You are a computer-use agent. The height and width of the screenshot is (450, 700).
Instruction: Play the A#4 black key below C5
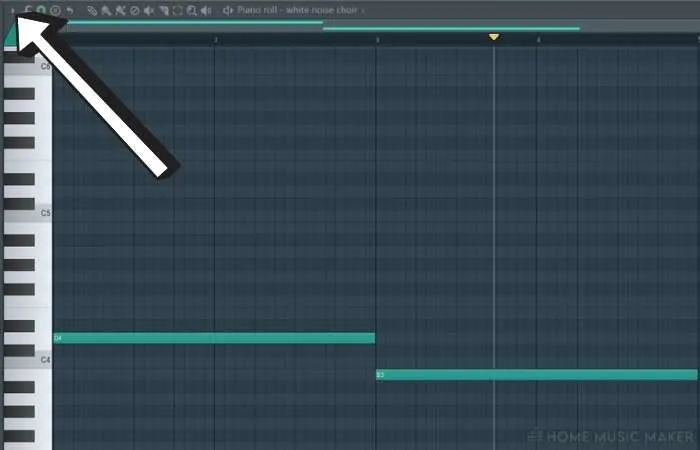point(19,240)
